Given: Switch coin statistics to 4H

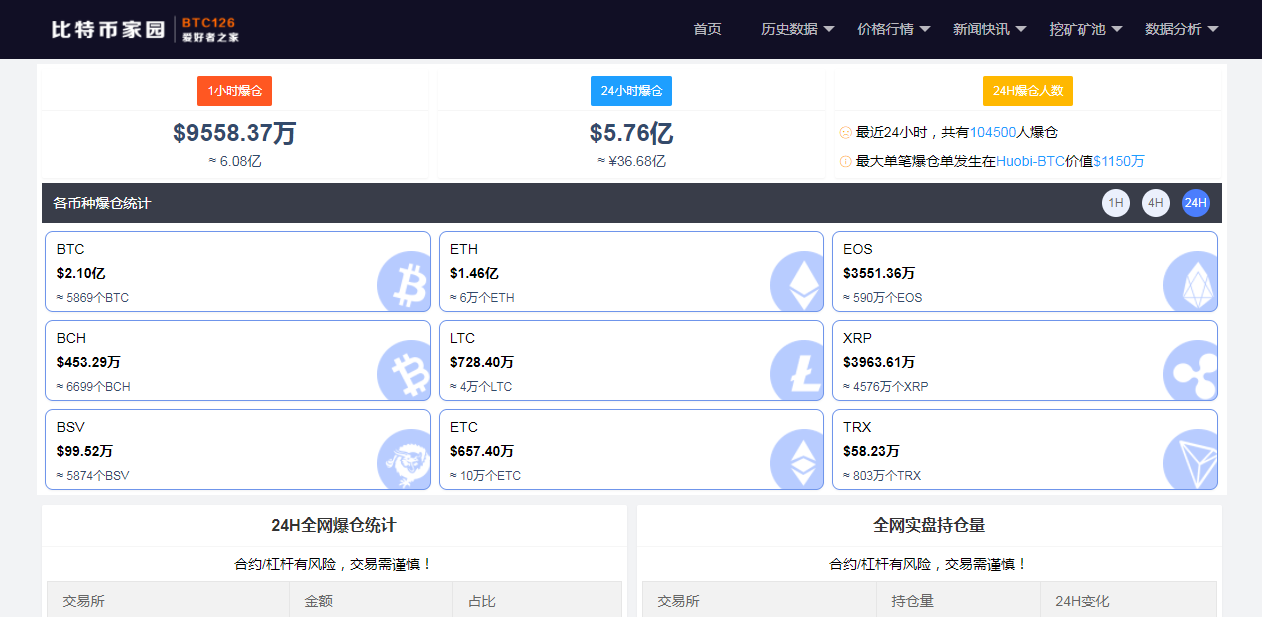Looking at the screenshot, I should pyautogui.click(x=1156, y=203).
